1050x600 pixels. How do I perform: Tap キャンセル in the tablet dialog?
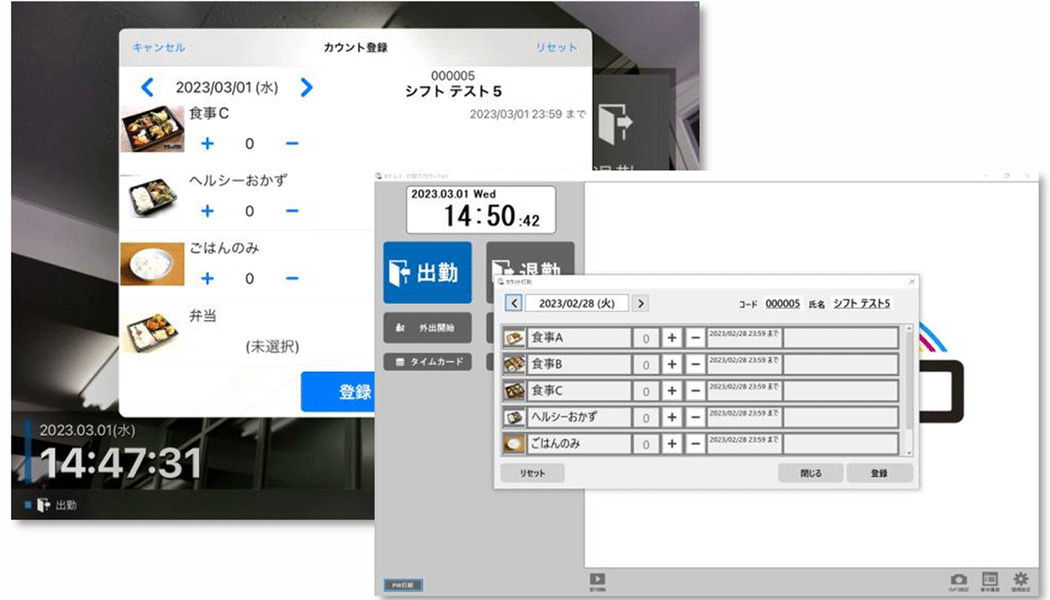coord(158,47)
